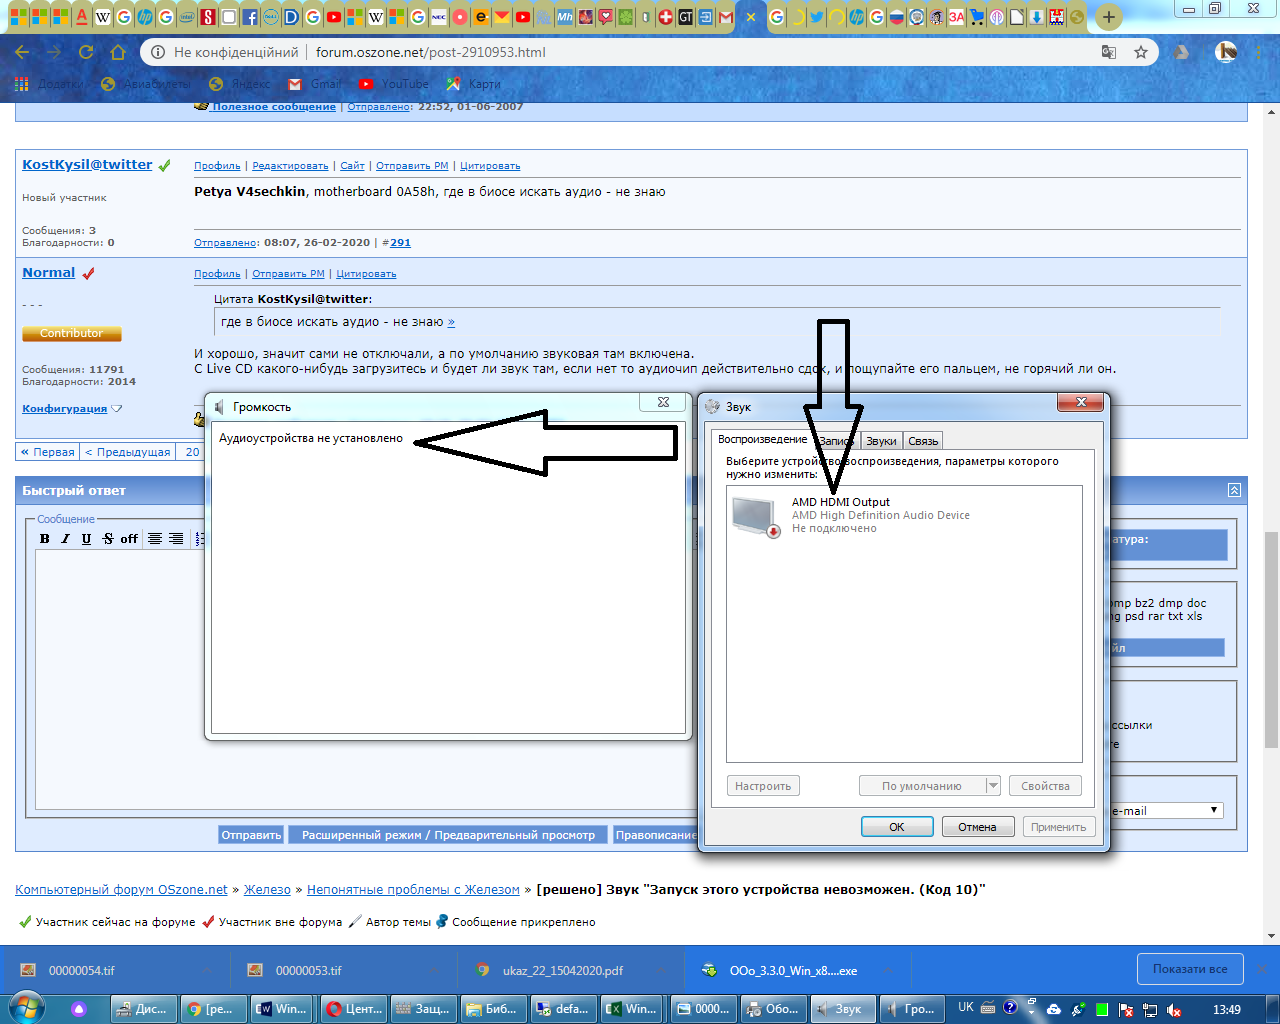Screen dimensions: 1280x1024
Task: Select the AMD HDMI Output device
Action: click(x=904, y=515)
